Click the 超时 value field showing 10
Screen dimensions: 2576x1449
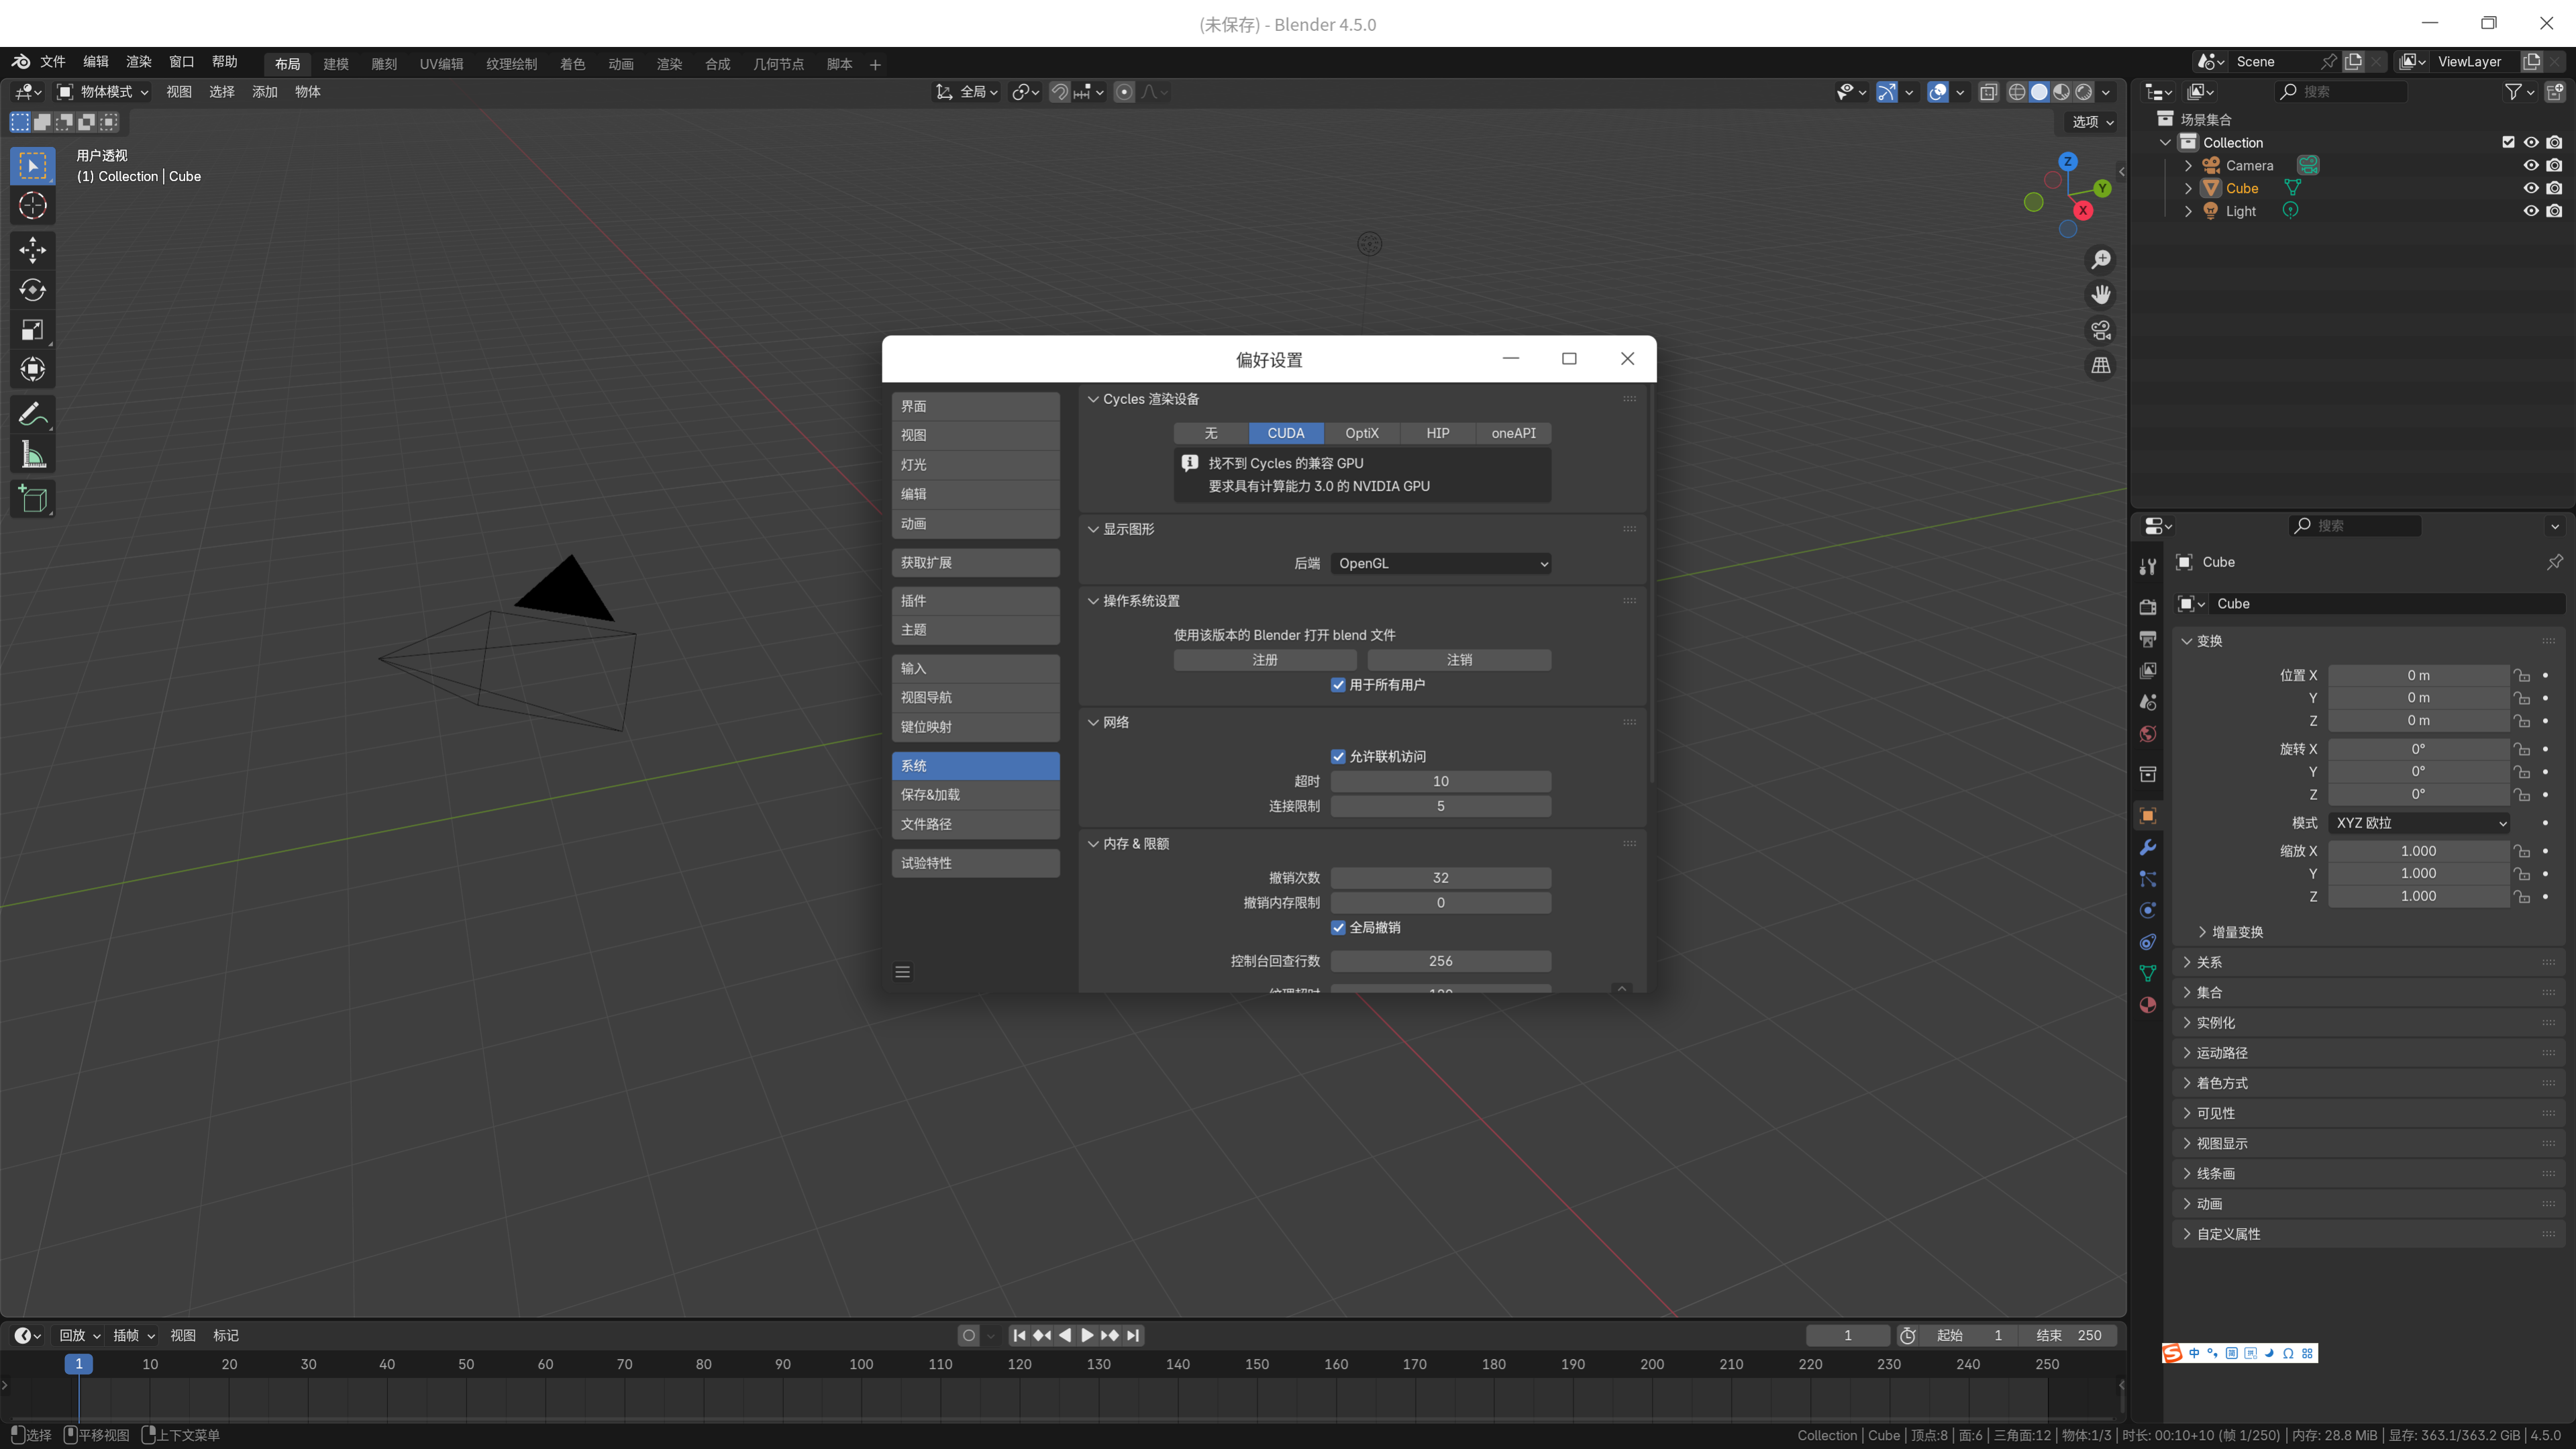1441,782
